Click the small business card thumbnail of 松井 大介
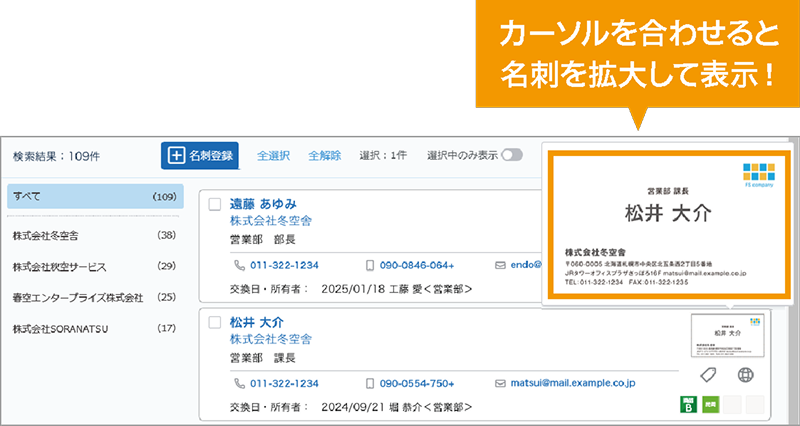Image resolution: width=800 pixels, height=426 pixels. (728, 335)
